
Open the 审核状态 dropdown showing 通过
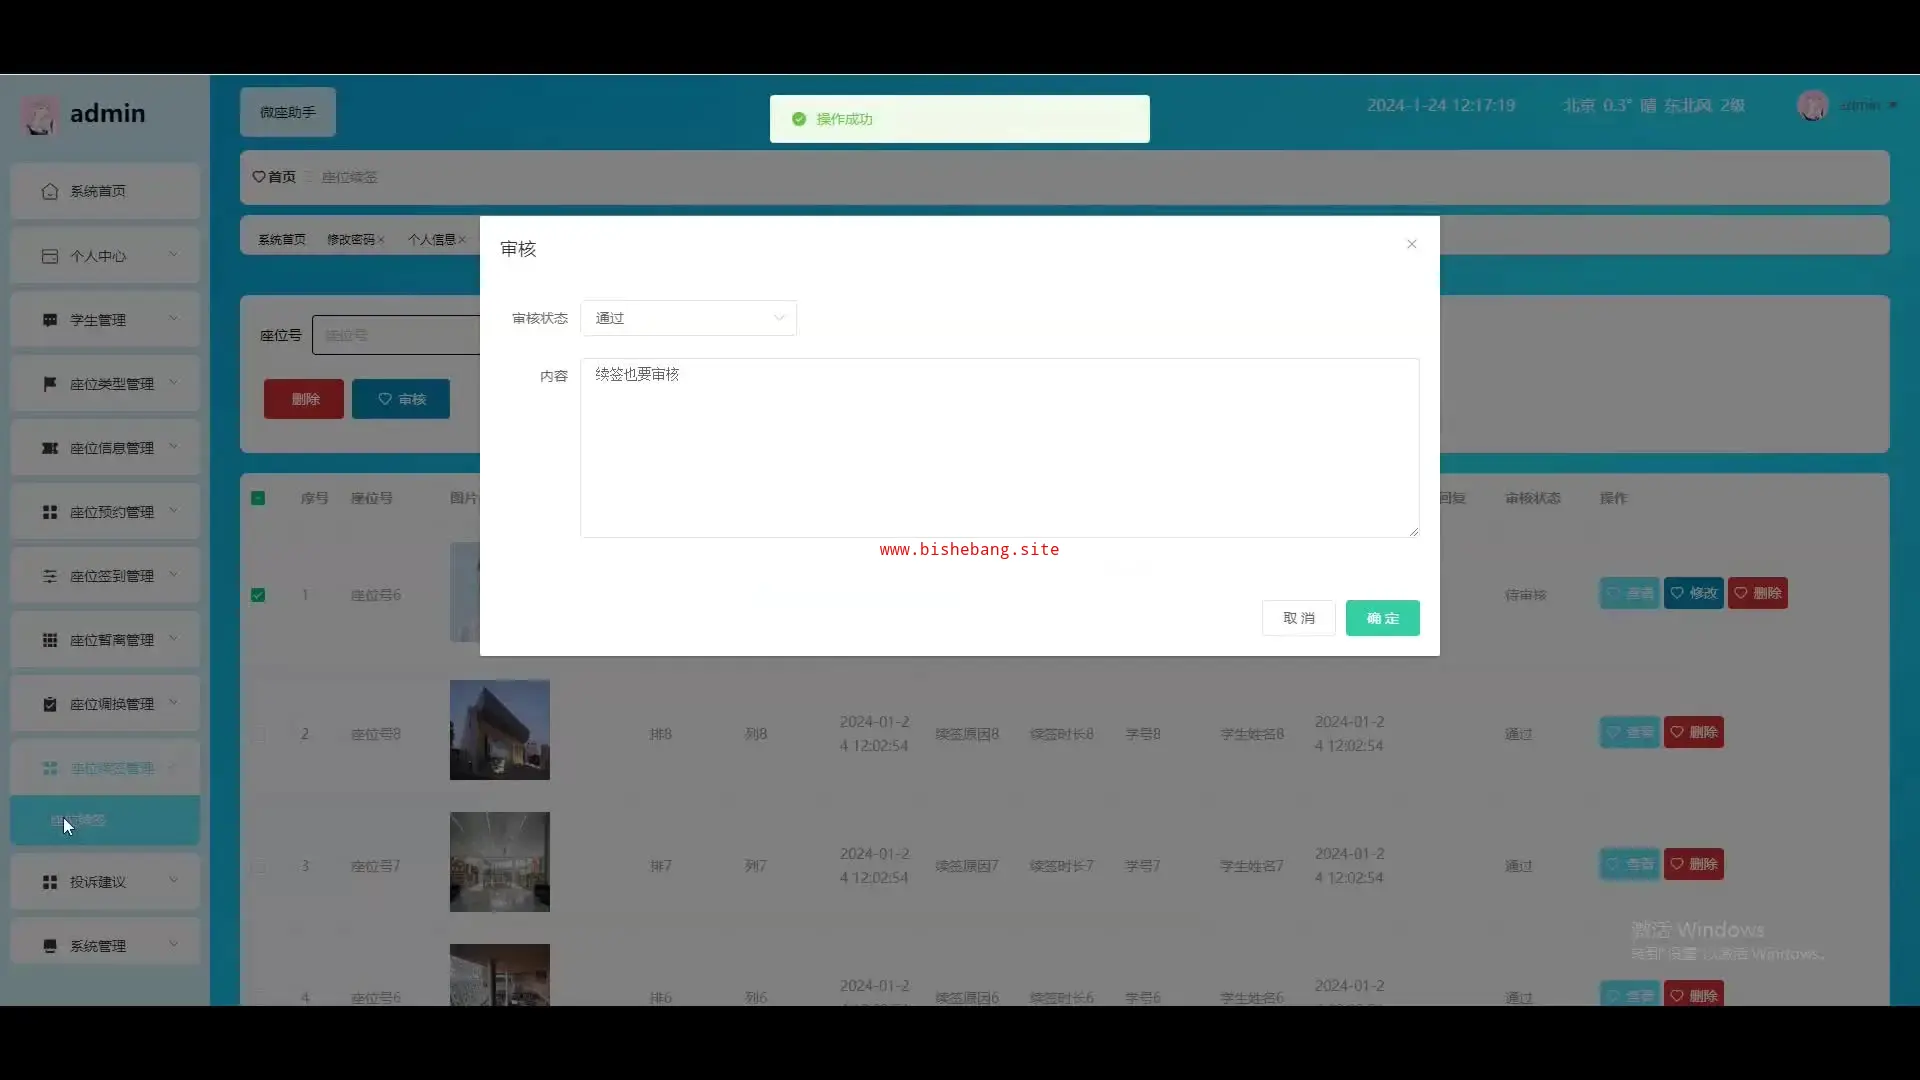pyautogui.click(x=688, y=318)
